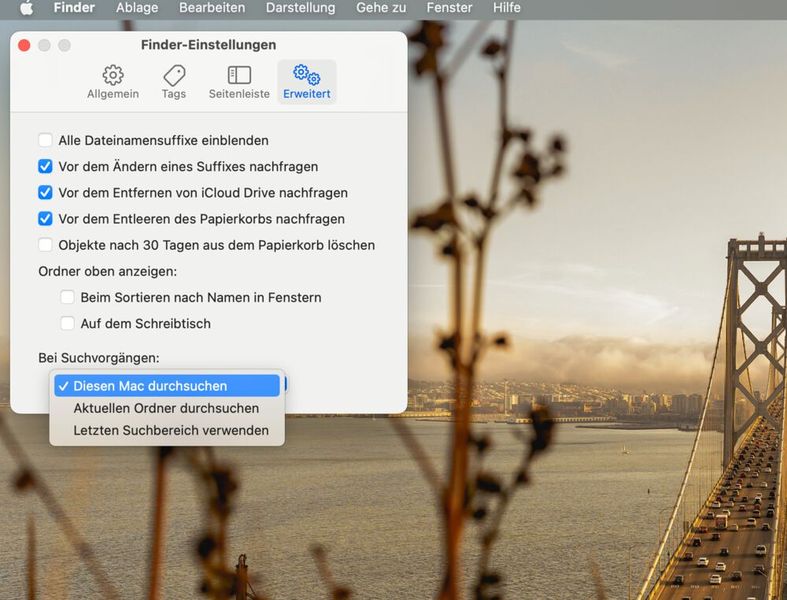Select the Erweitert settings tab
This screenshot has width=787, height=600.
(307, 82)
